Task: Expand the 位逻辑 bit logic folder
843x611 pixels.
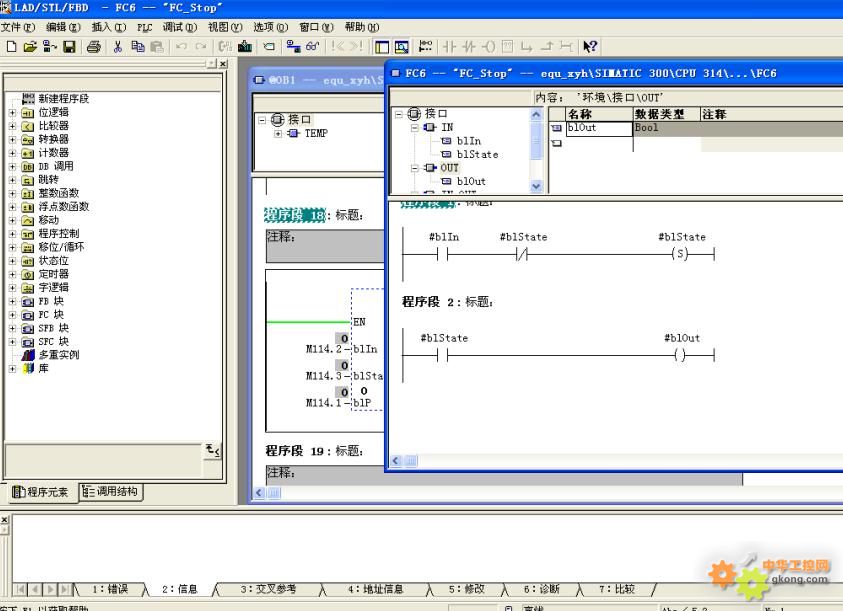Action: point(13,113)
